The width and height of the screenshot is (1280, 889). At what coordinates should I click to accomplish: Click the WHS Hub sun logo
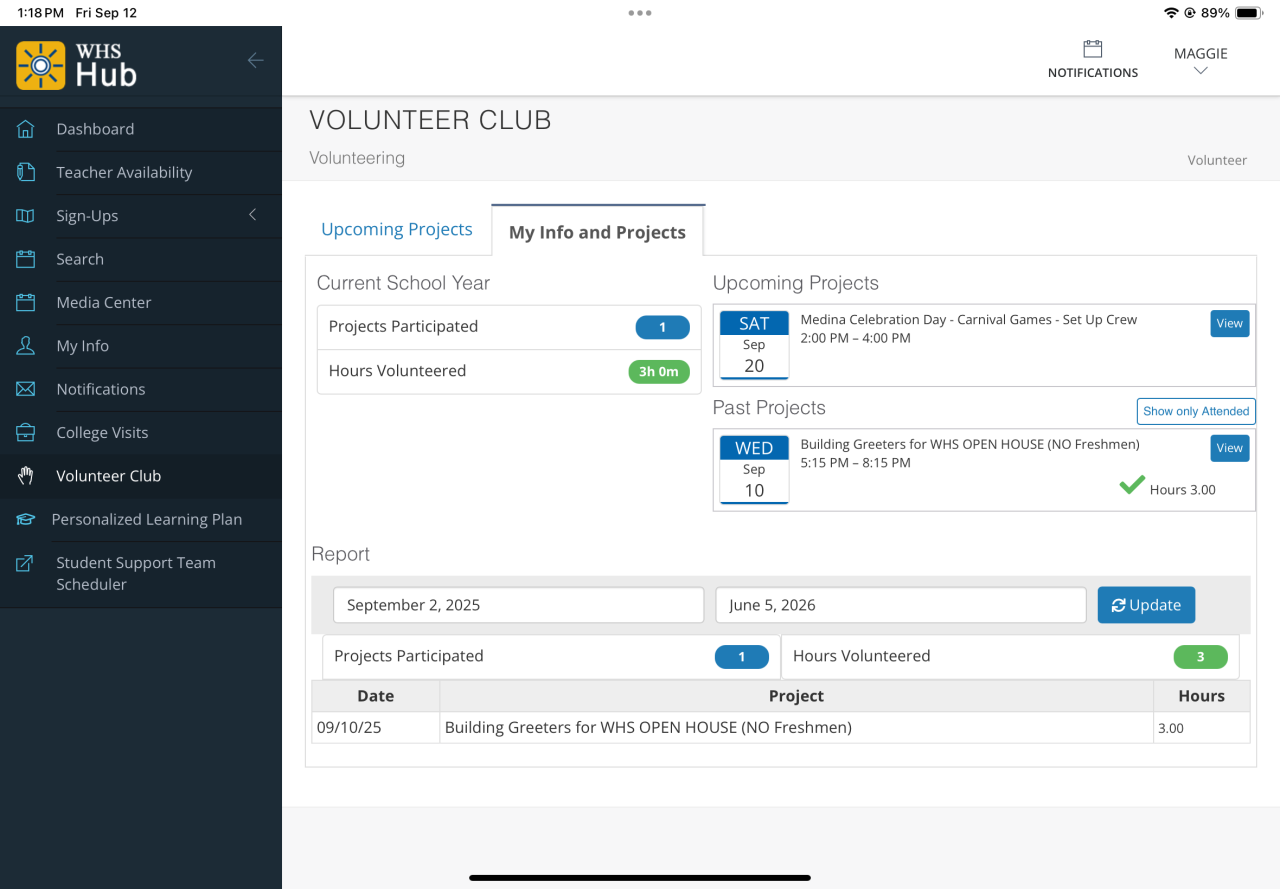click(41, 65)
